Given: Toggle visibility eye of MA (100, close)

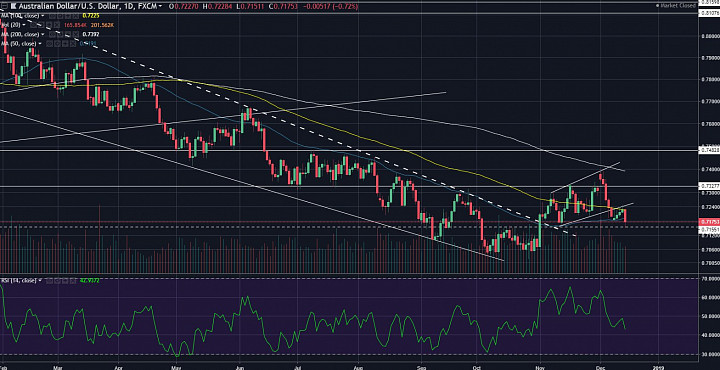Looking at the screenshot, I should coord(52,16).
